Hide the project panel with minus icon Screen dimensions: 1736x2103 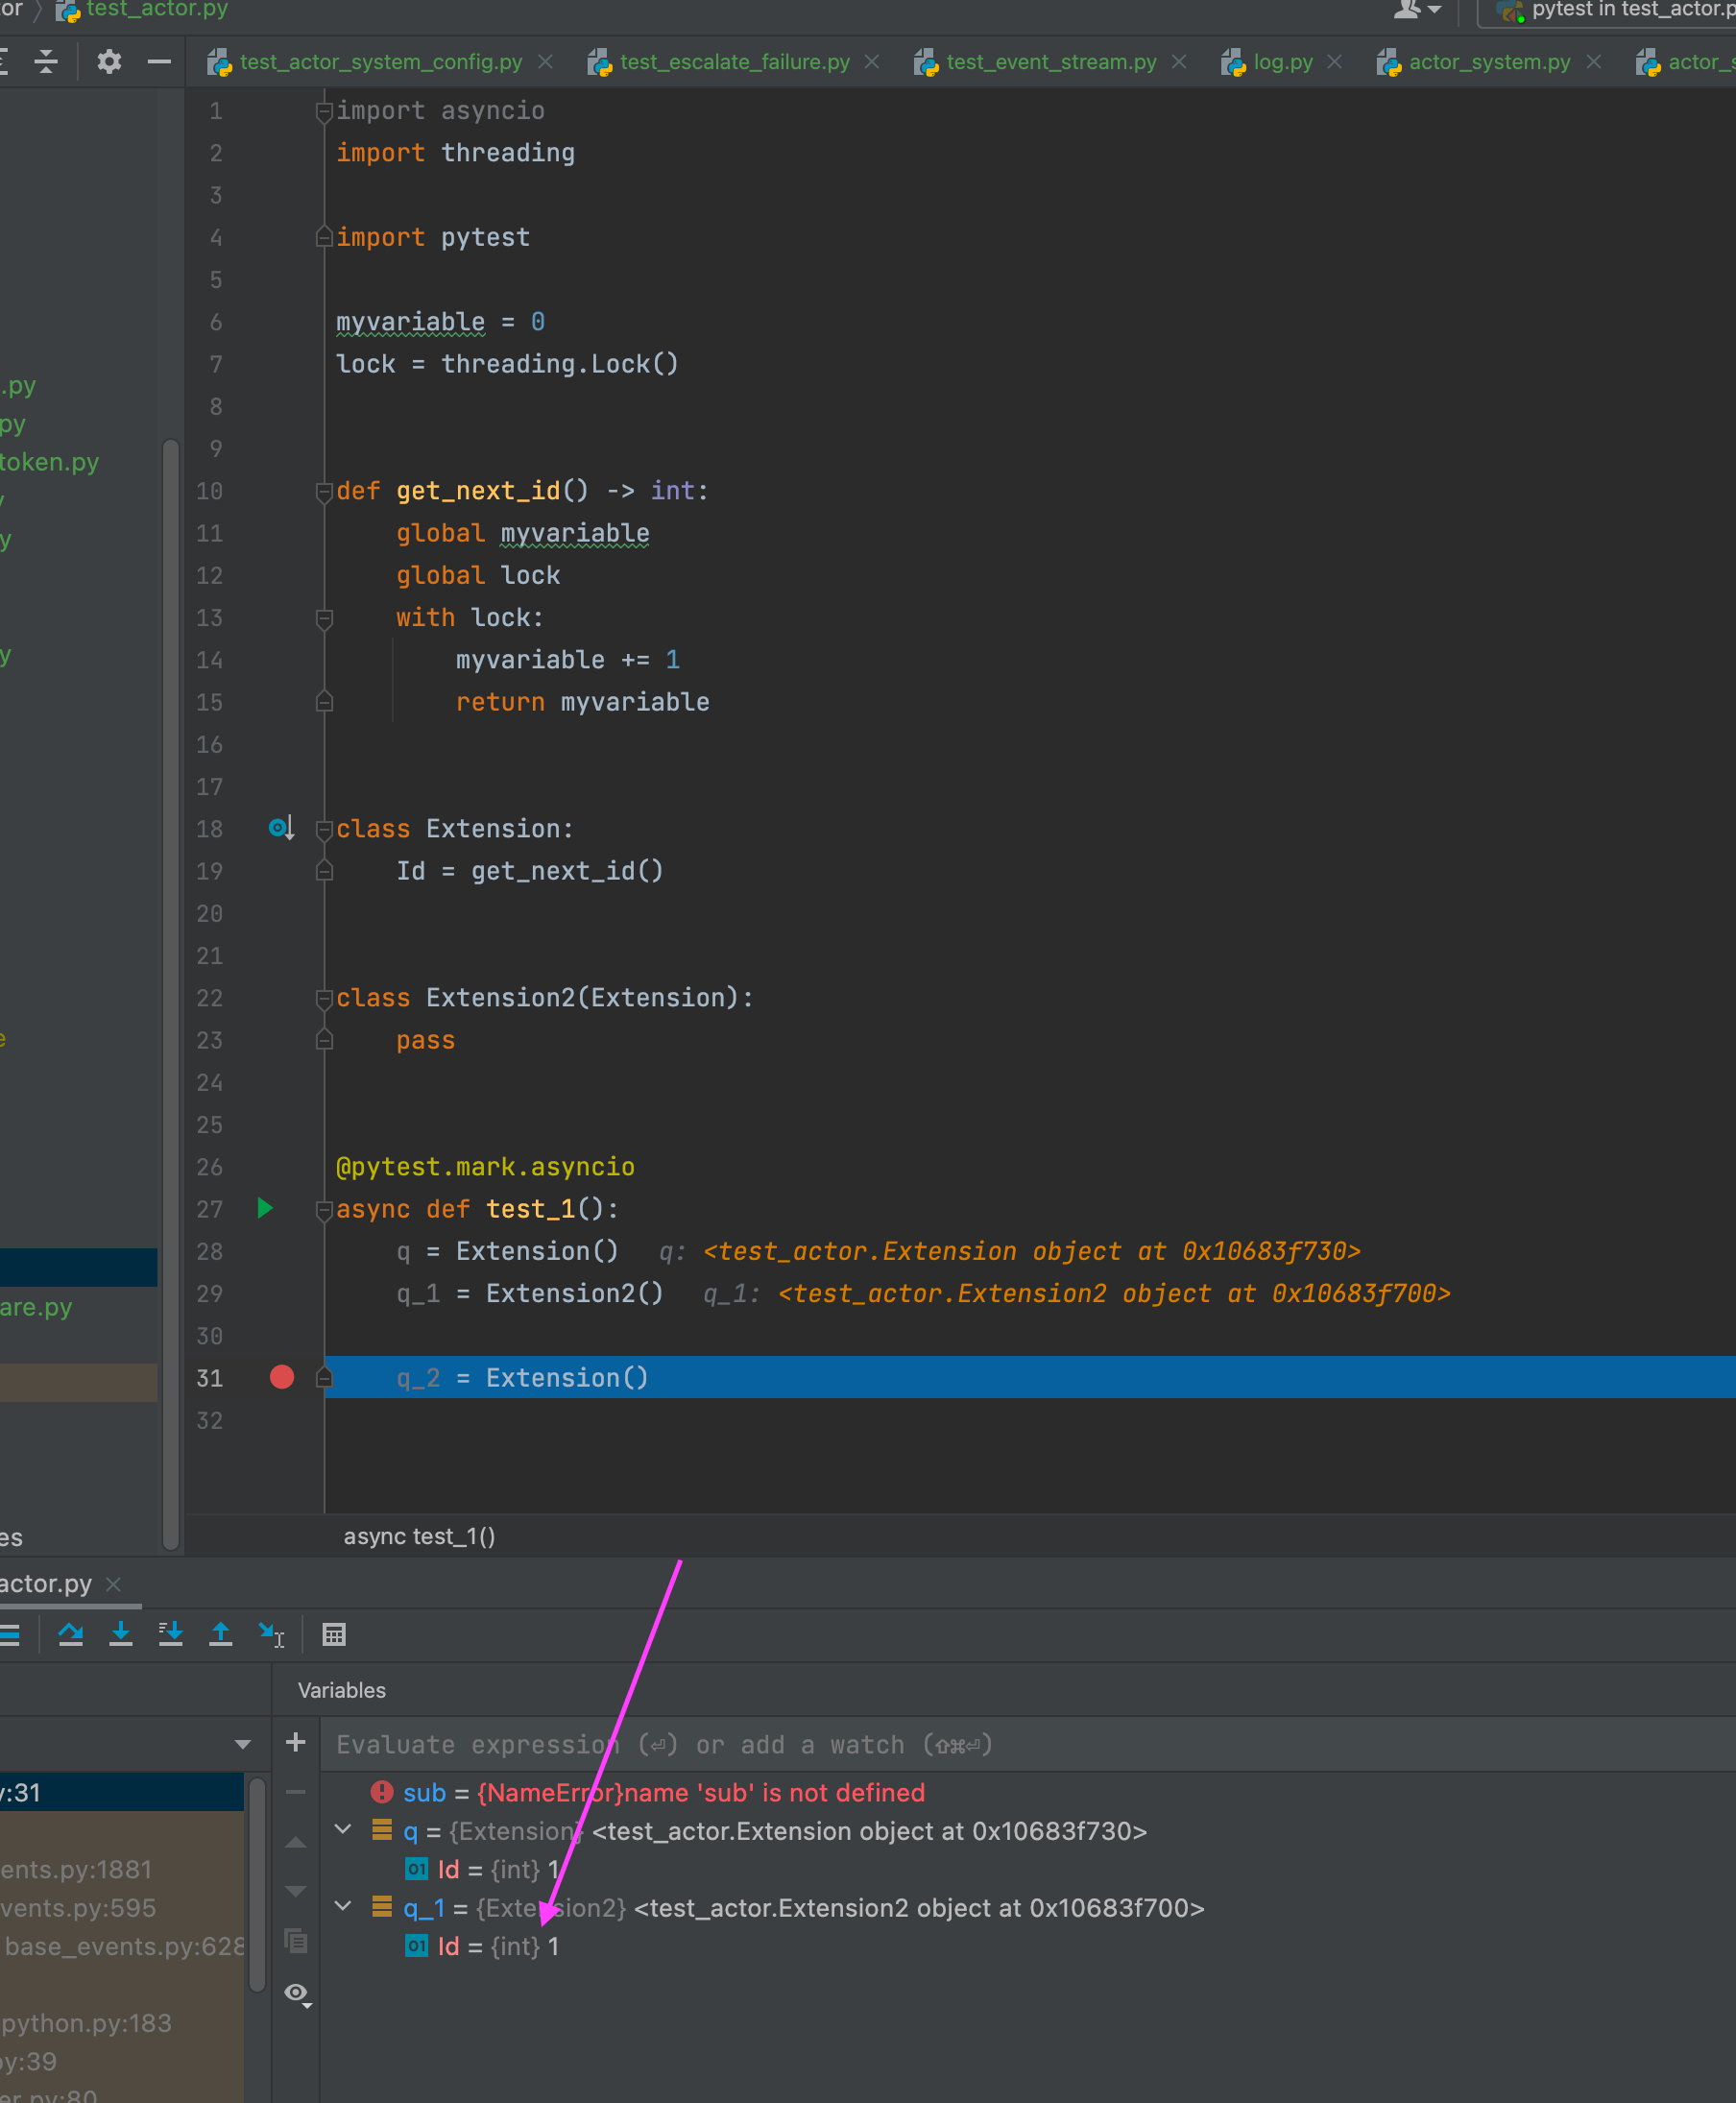coord(159,62)
